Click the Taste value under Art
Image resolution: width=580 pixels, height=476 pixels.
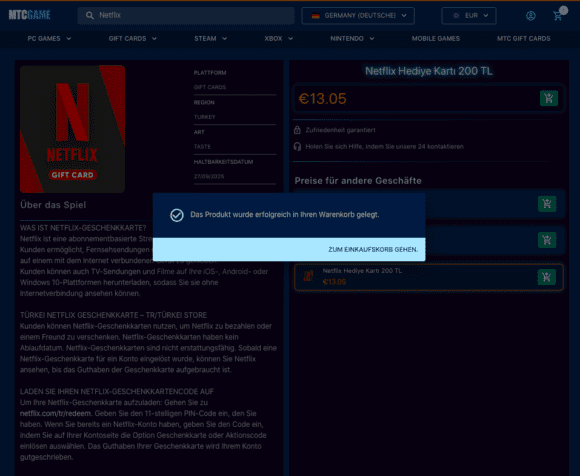(202, 147)
